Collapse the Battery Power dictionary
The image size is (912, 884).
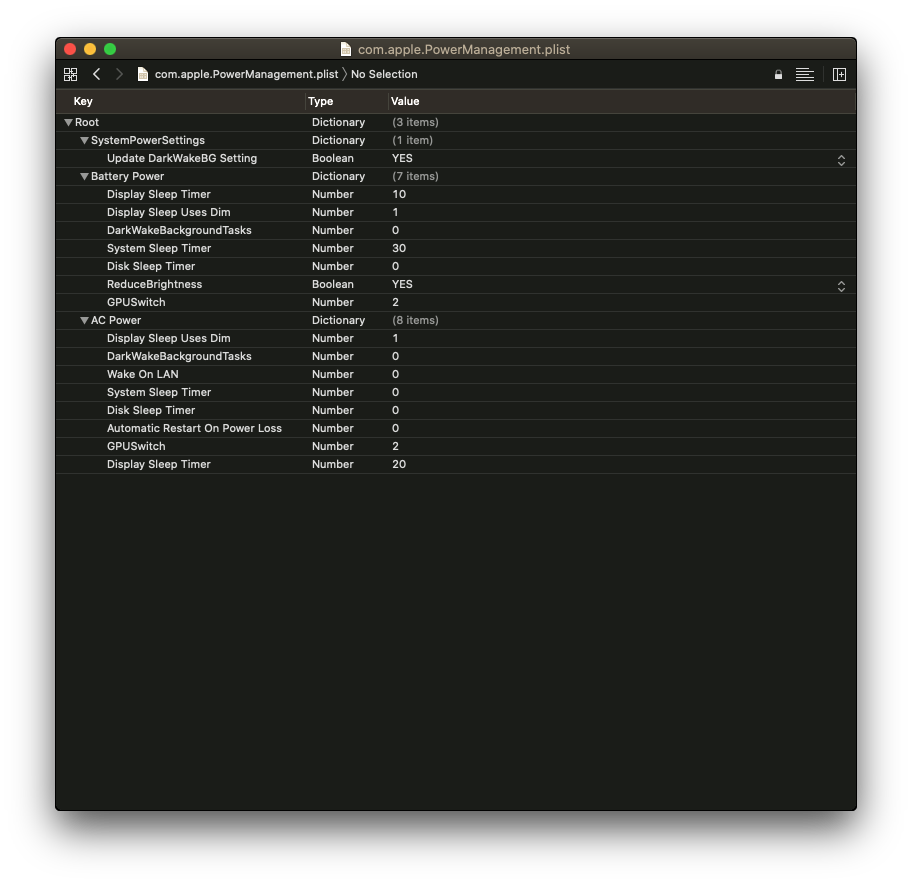click(84, 177)
